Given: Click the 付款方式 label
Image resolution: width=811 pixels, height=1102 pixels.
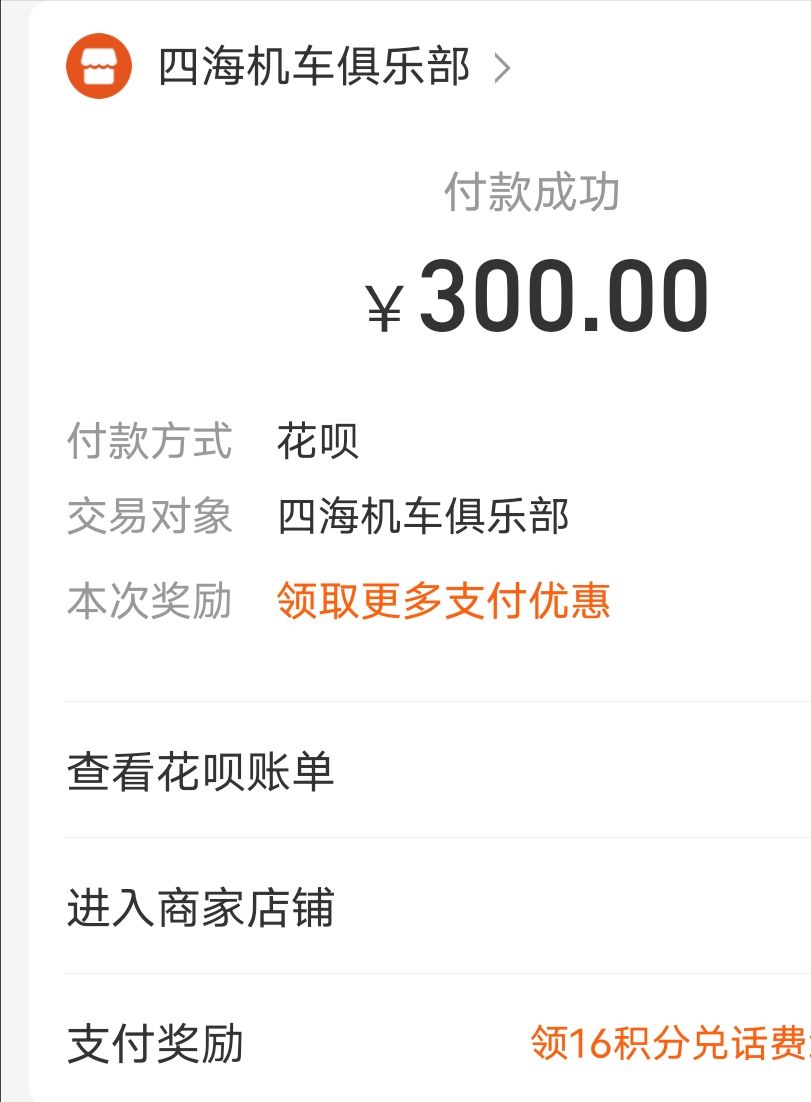Looking at the screenshot, I should (150, 441).
